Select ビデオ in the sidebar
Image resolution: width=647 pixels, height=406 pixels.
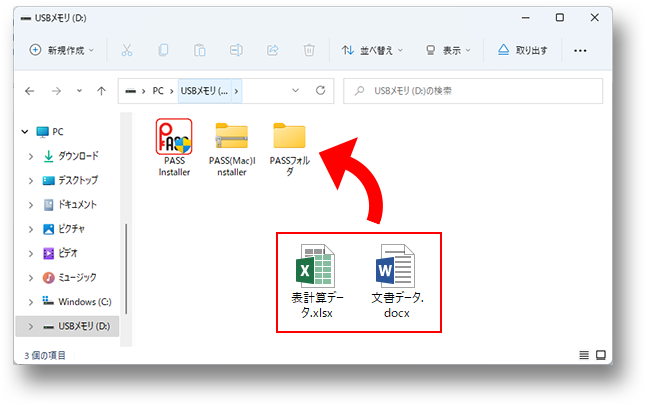(60, 253)
